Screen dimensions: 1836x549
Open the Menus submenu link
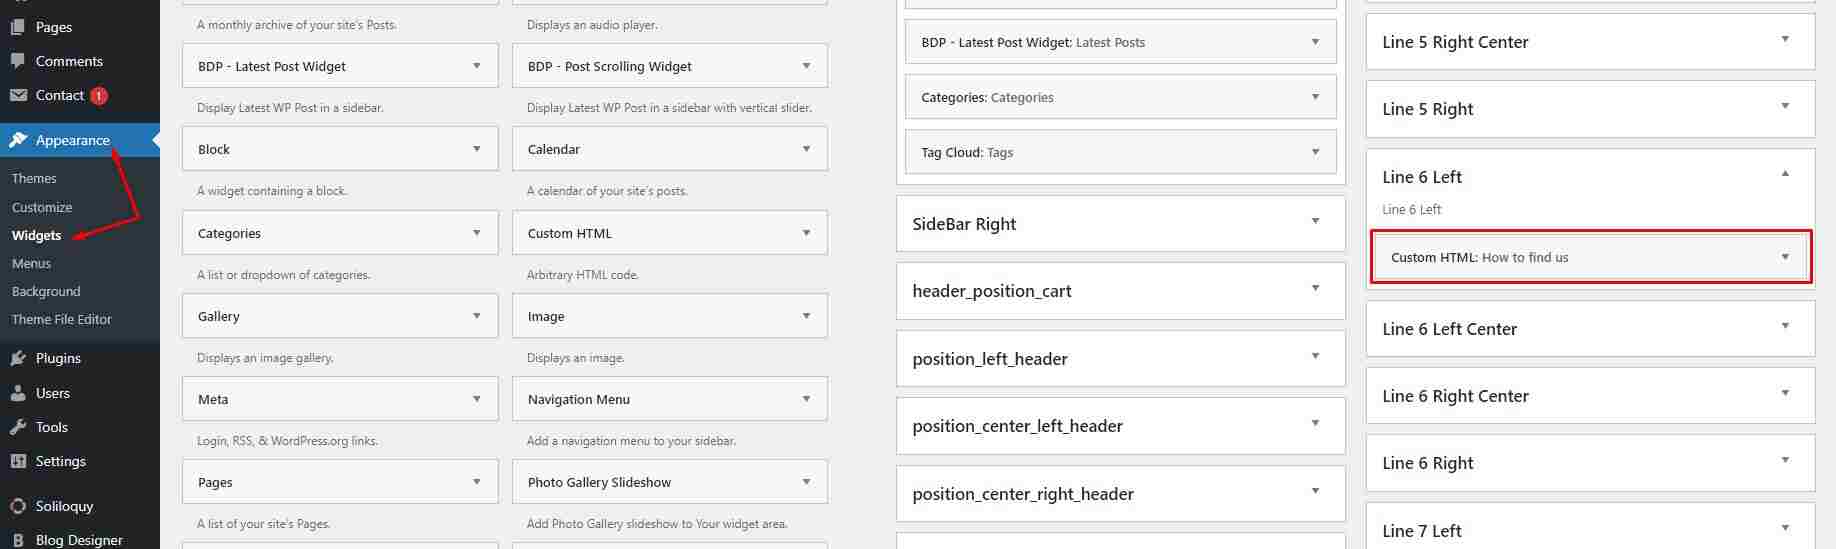coord(31,263)
